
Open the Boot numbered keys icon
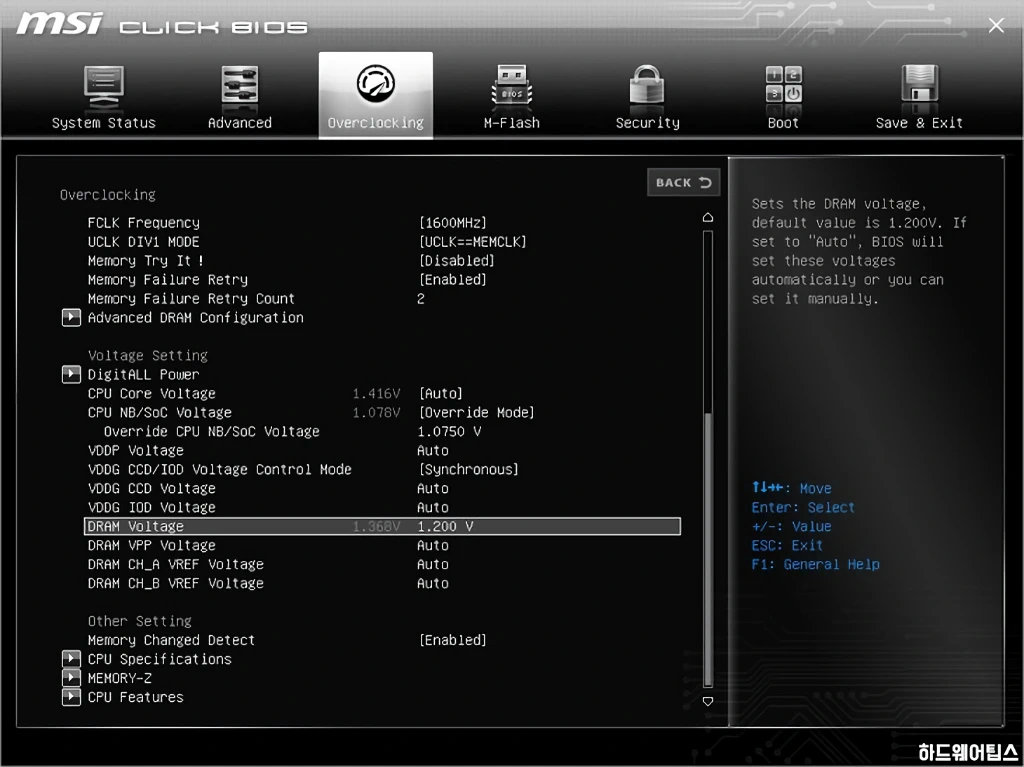tap(784, 85)
